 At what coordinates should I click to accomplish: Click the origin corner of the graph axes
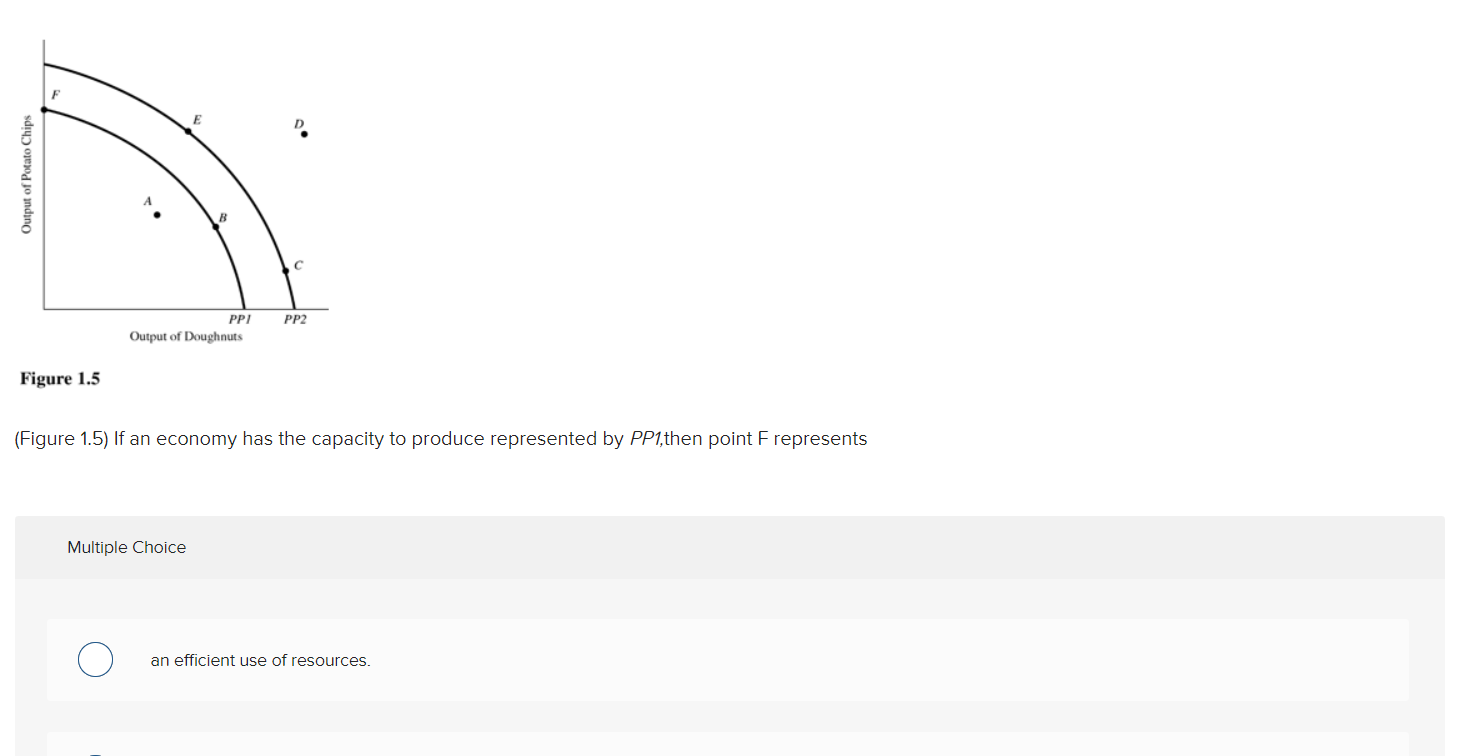[x=44, y=309]
